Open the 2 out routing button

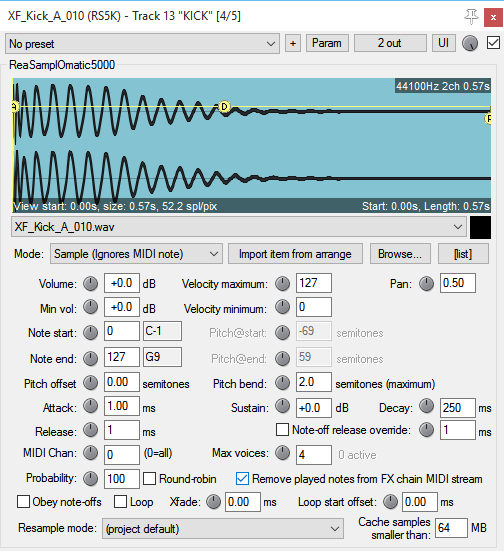click(x=390, y=43)
